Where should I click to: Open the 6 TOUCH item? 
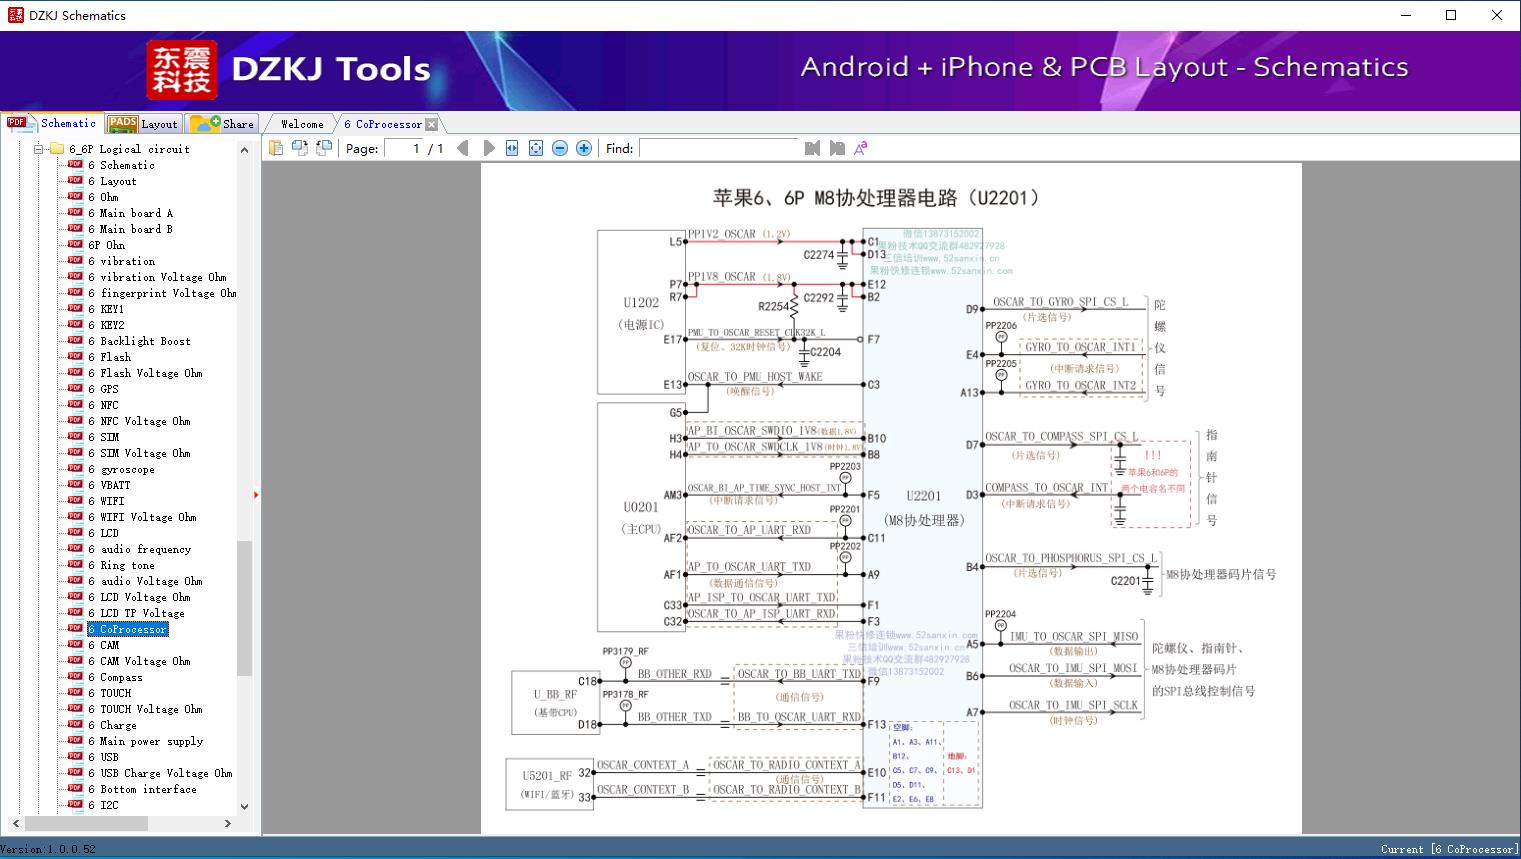(109, 693)
